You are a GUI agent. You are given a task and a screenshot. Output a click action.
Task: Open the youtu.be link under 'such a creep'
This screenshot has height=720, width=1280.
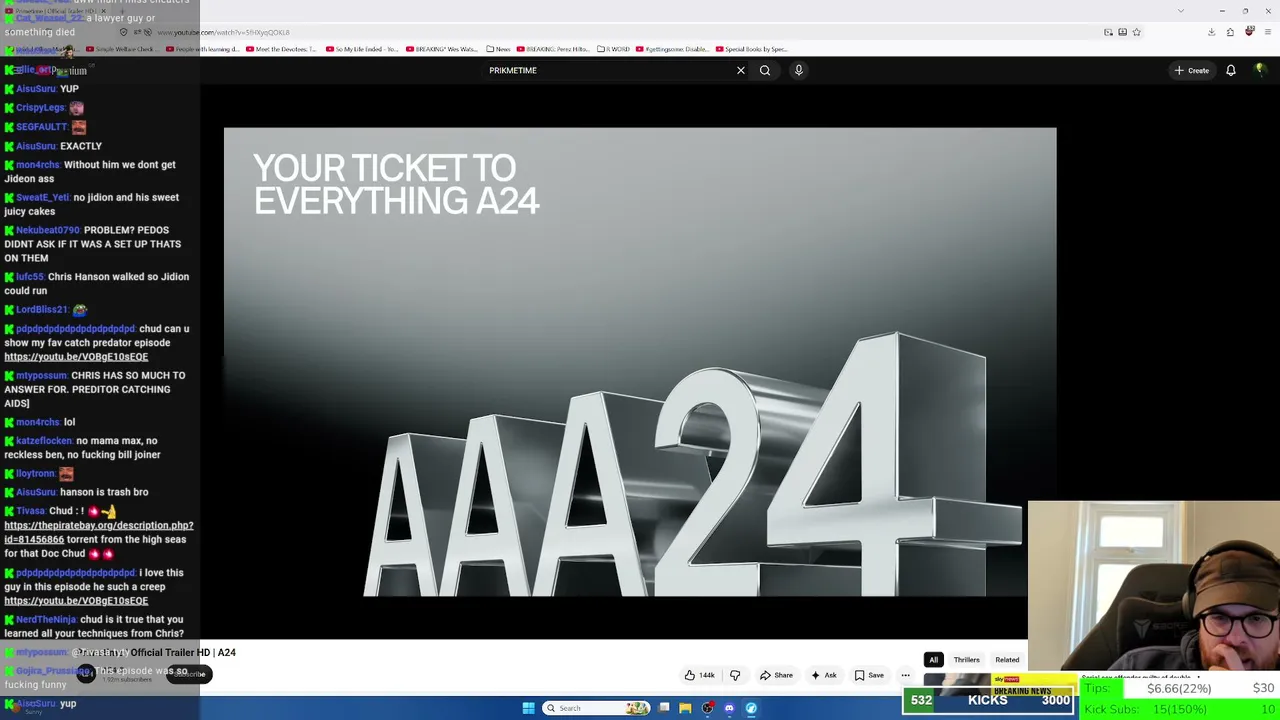[x=76, y=601]
